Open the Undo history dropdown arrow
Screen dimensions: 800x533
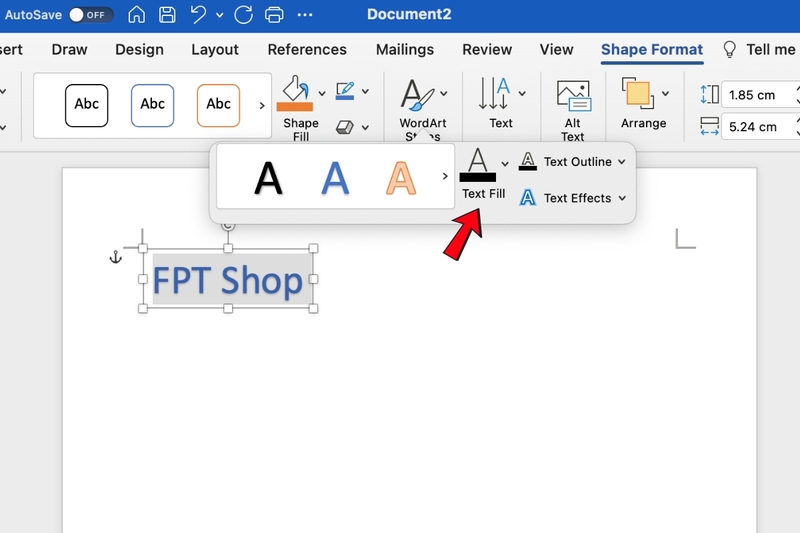(219, 15)
